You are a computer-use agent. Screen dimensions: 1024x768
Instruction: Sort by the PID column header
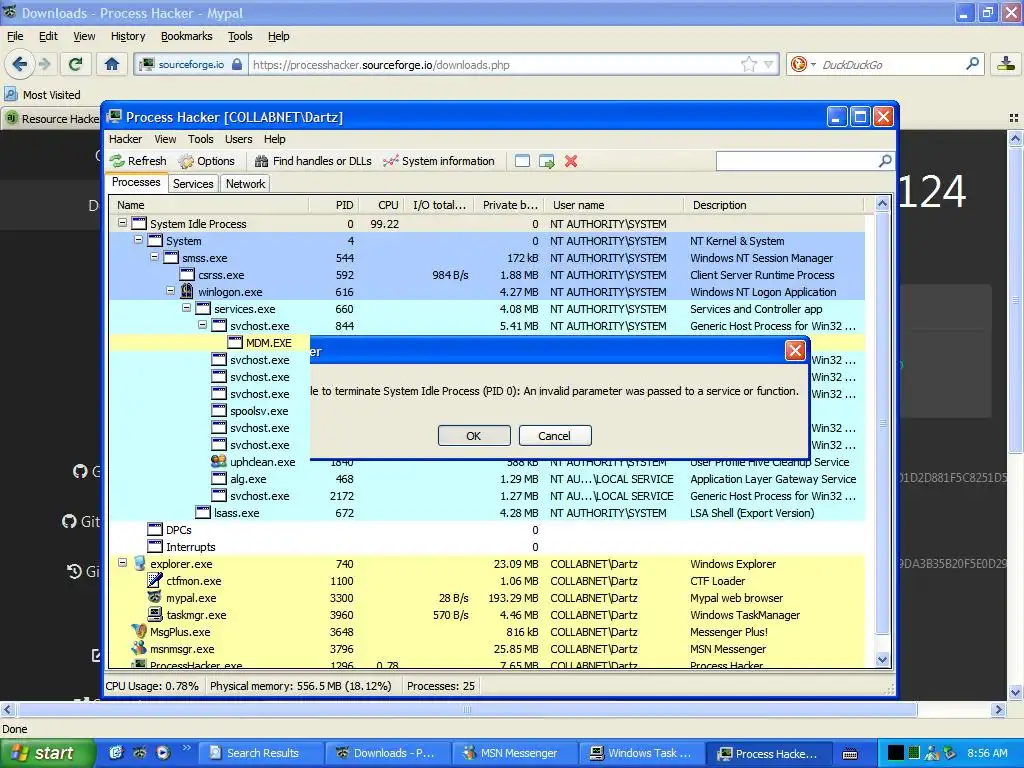point(334,205)
